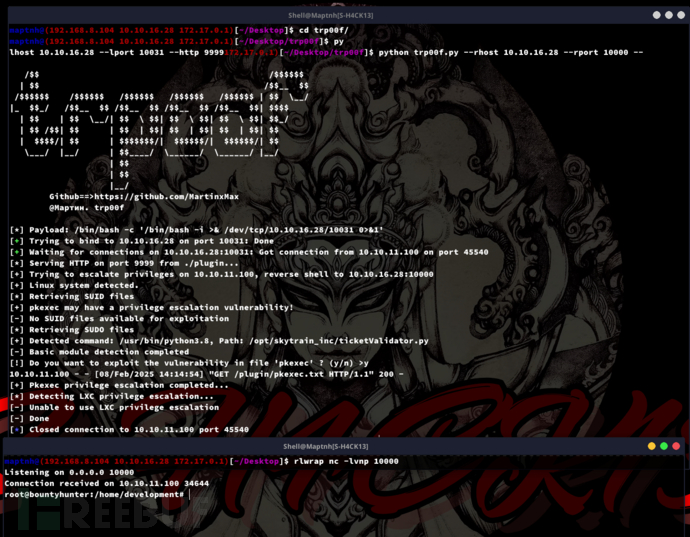
Task: Click the 'rlwrap nc -lvnp 10000' command
Action: coord(346,461)
